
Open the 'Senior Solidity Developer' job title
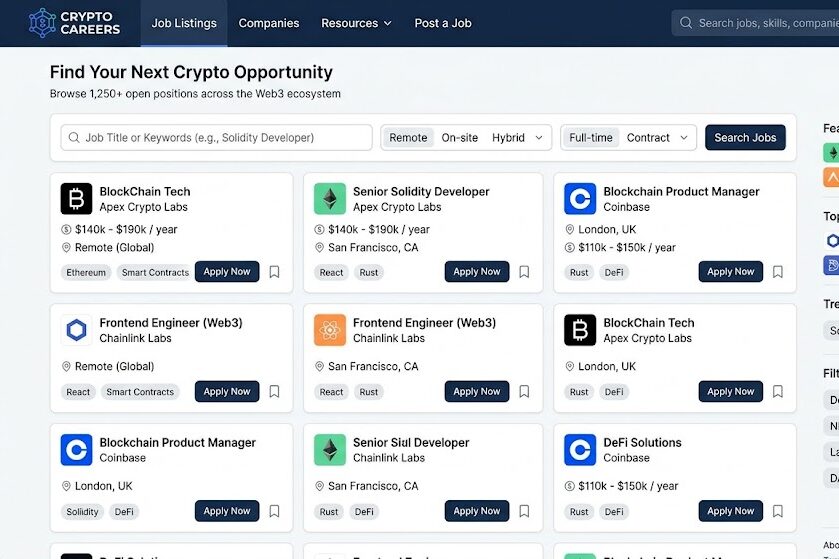click(421, 192)
